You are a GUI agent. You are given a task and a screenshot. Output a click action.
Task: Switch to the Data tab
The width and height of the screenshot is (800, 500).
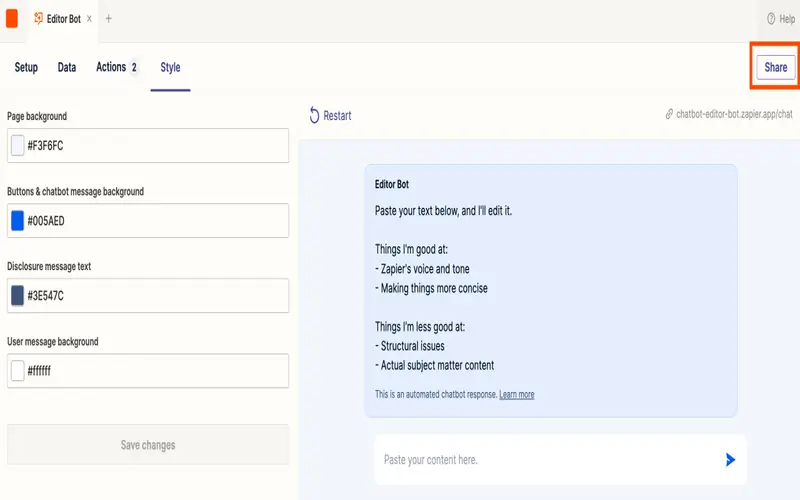pyautogui.click(x=67, y=67)
